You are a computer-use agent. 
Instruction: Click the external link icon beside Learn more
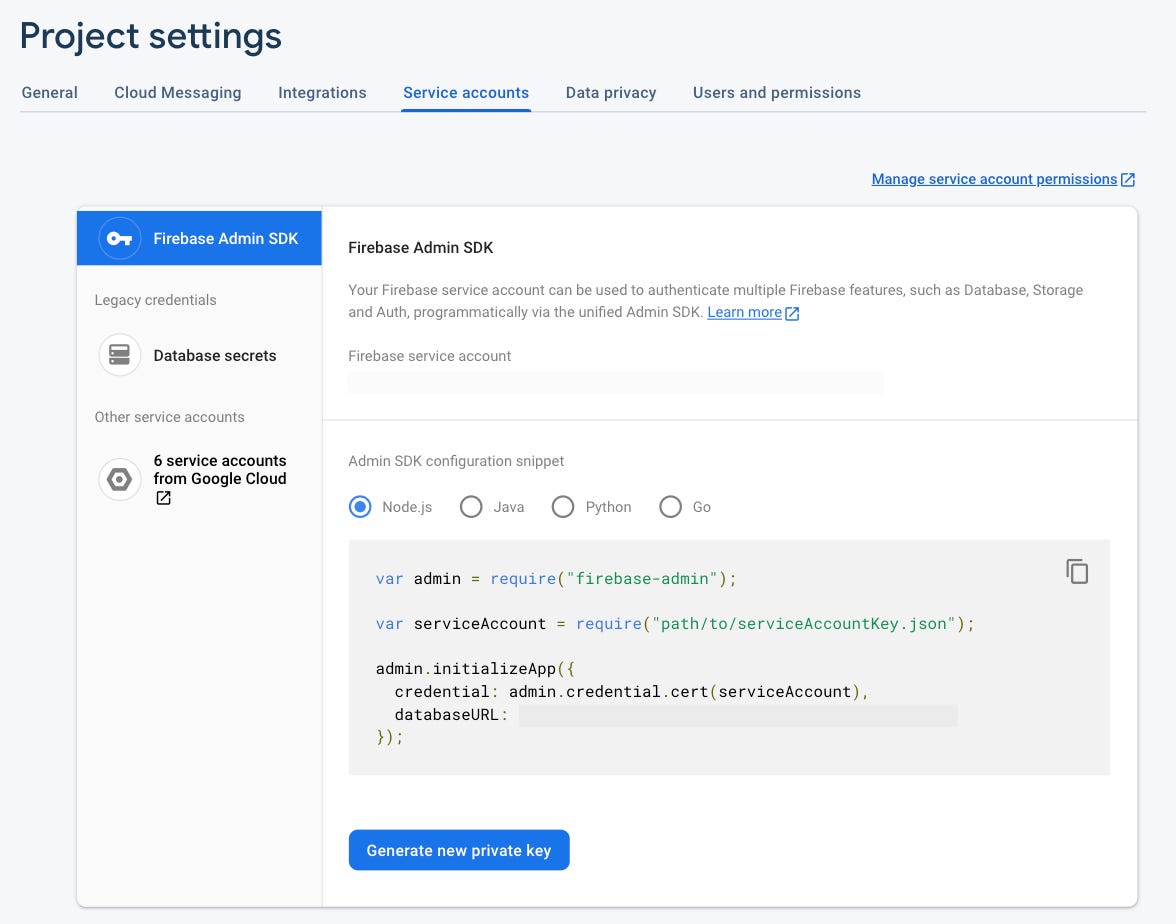click(792, 314)
